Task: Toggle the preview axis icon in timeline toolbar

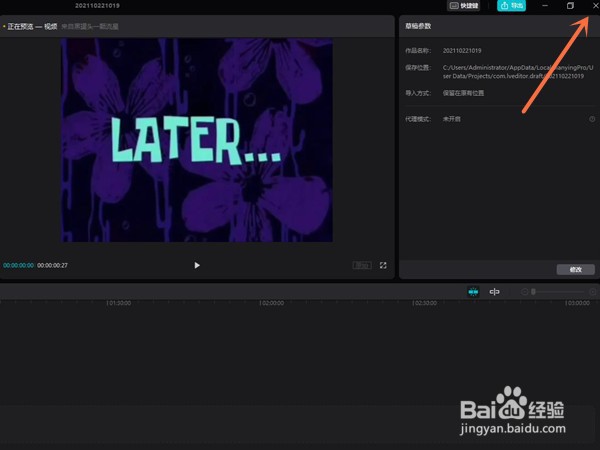Action: (x=494, y=292)
